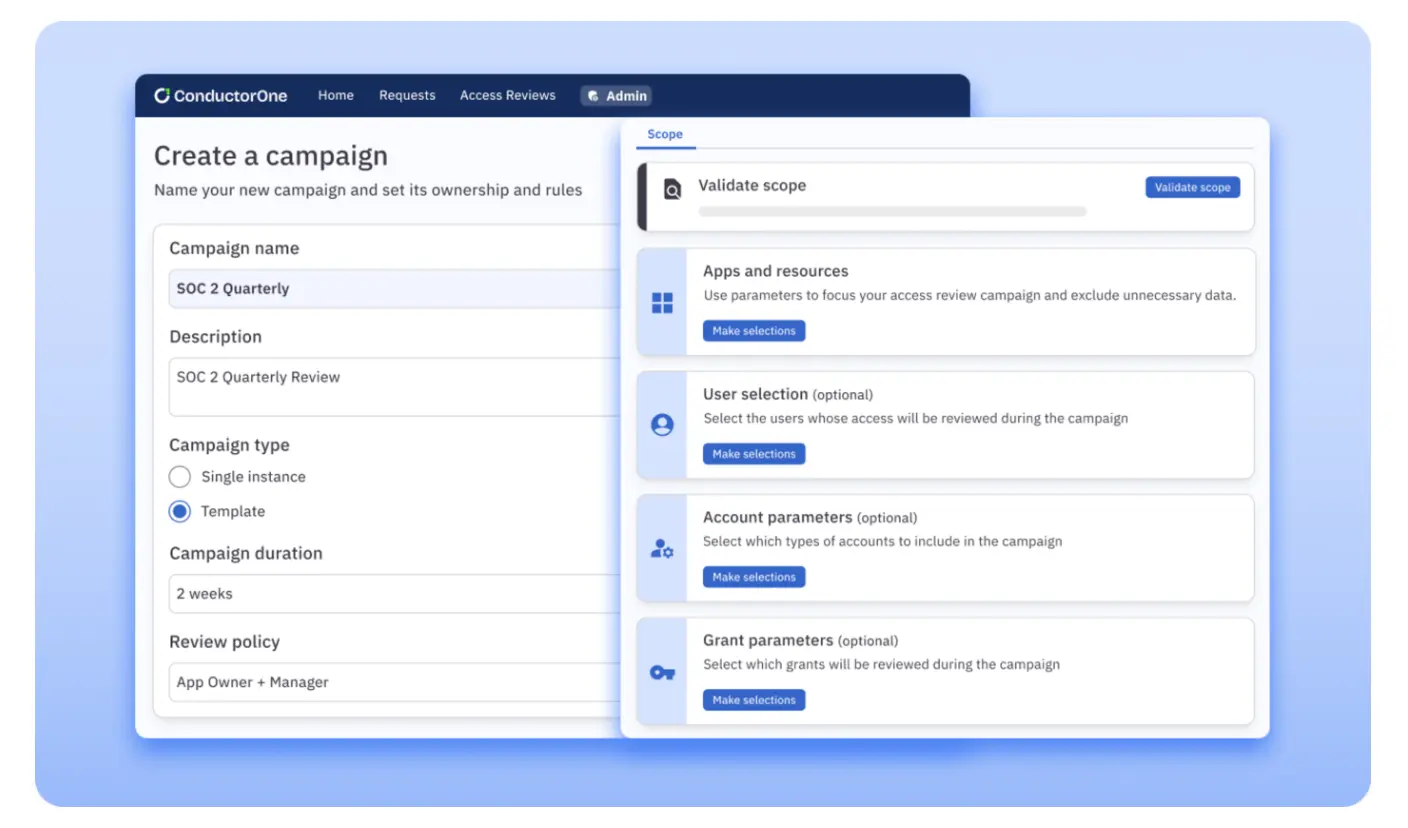Switch to the Scope tab
This screenshot has width=1408, height=828.
(665, 134)
